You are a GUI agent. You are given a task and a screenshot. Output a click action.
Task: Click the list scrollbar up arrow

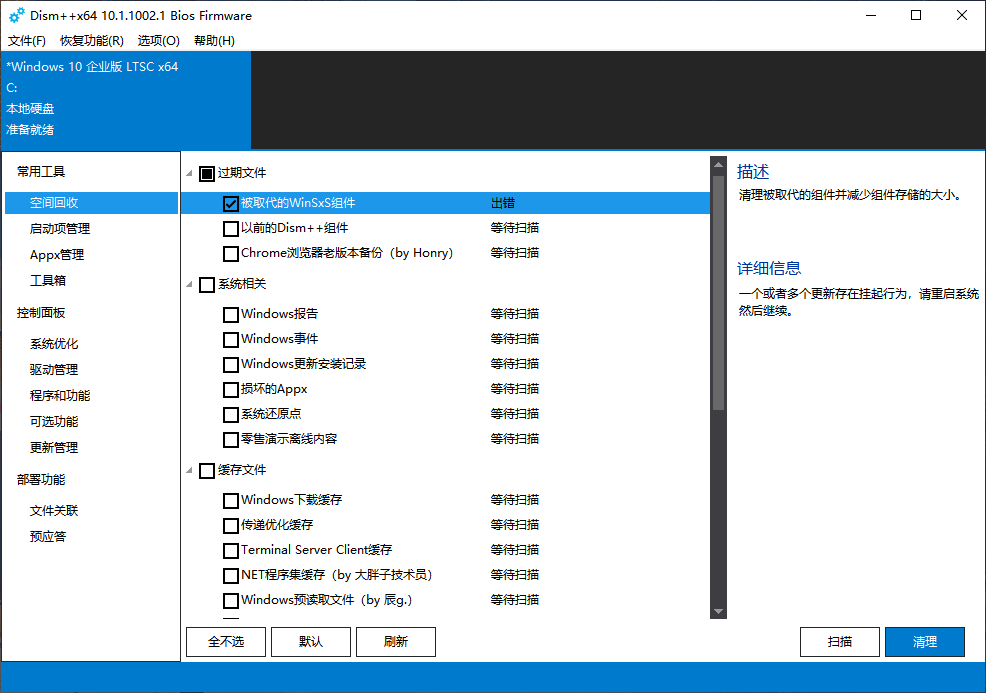click(x=718, y=165)
